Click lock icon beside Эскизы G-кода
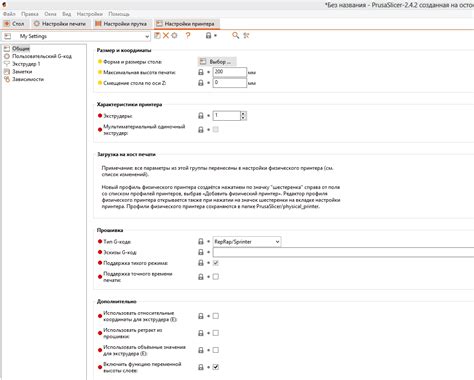 pyautogui.click(x=201, y=252)
